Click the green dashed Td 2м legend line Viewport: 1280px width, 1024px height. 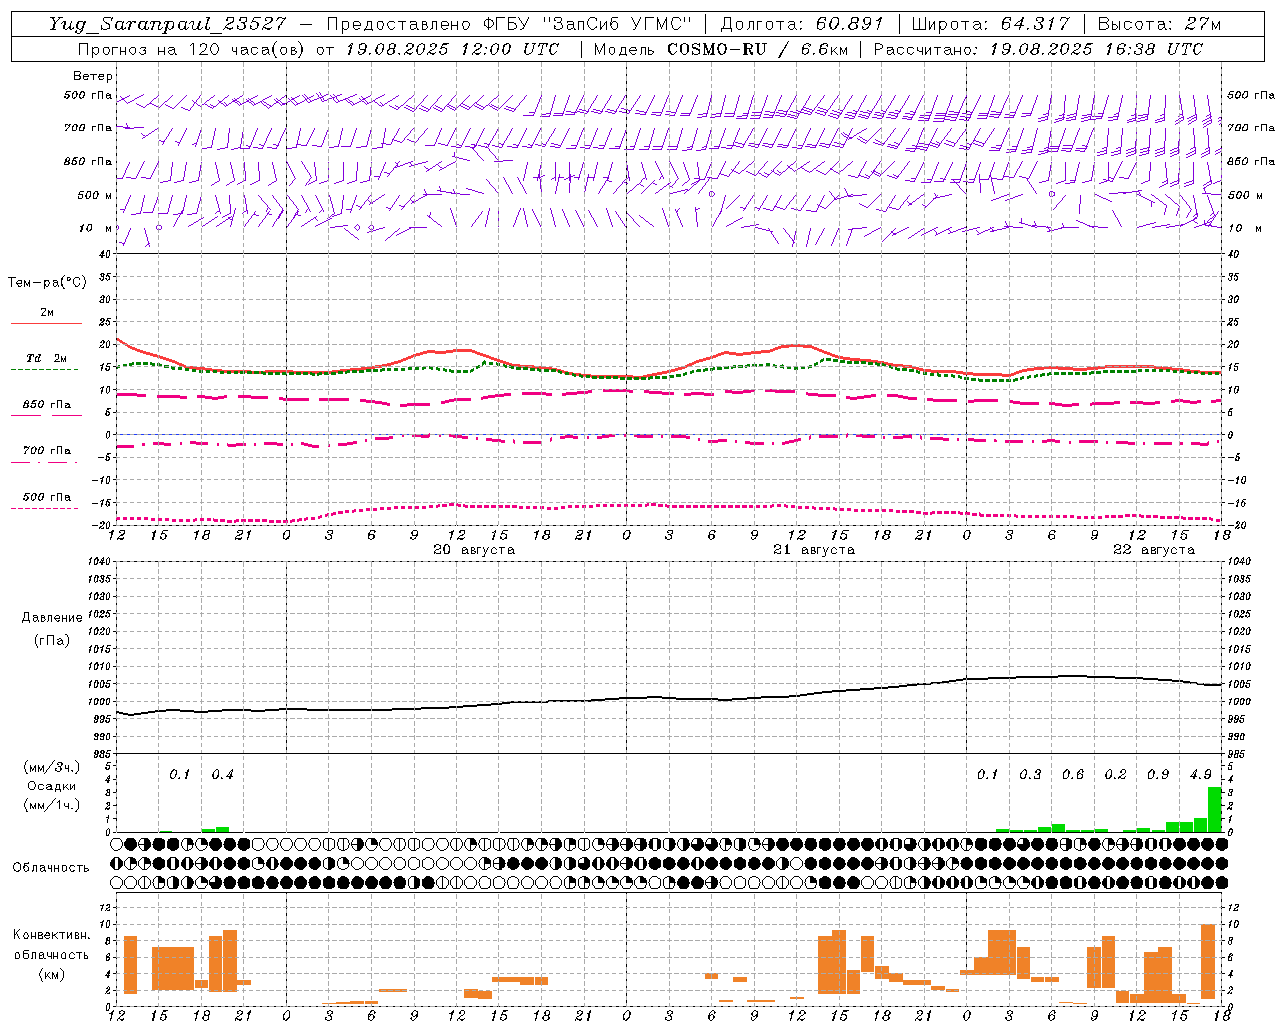[45, 369]
